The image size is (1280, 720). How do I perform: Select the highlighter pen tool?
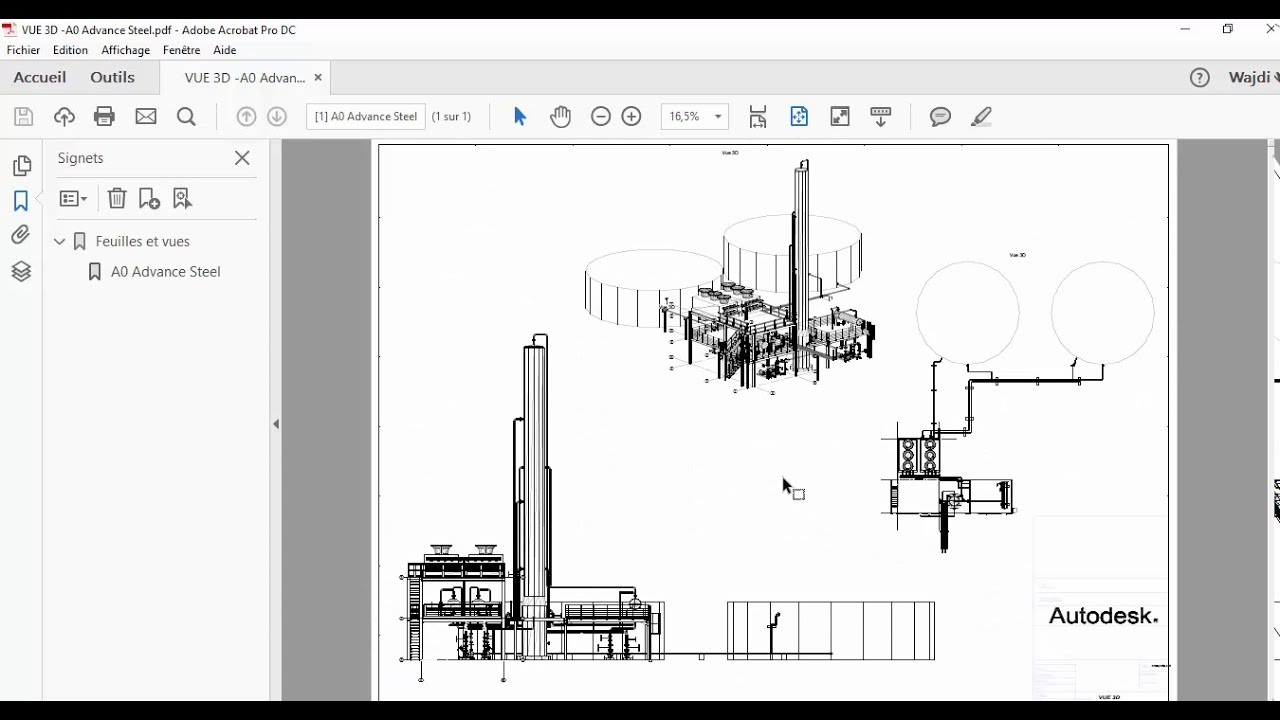tap(981, 117)
